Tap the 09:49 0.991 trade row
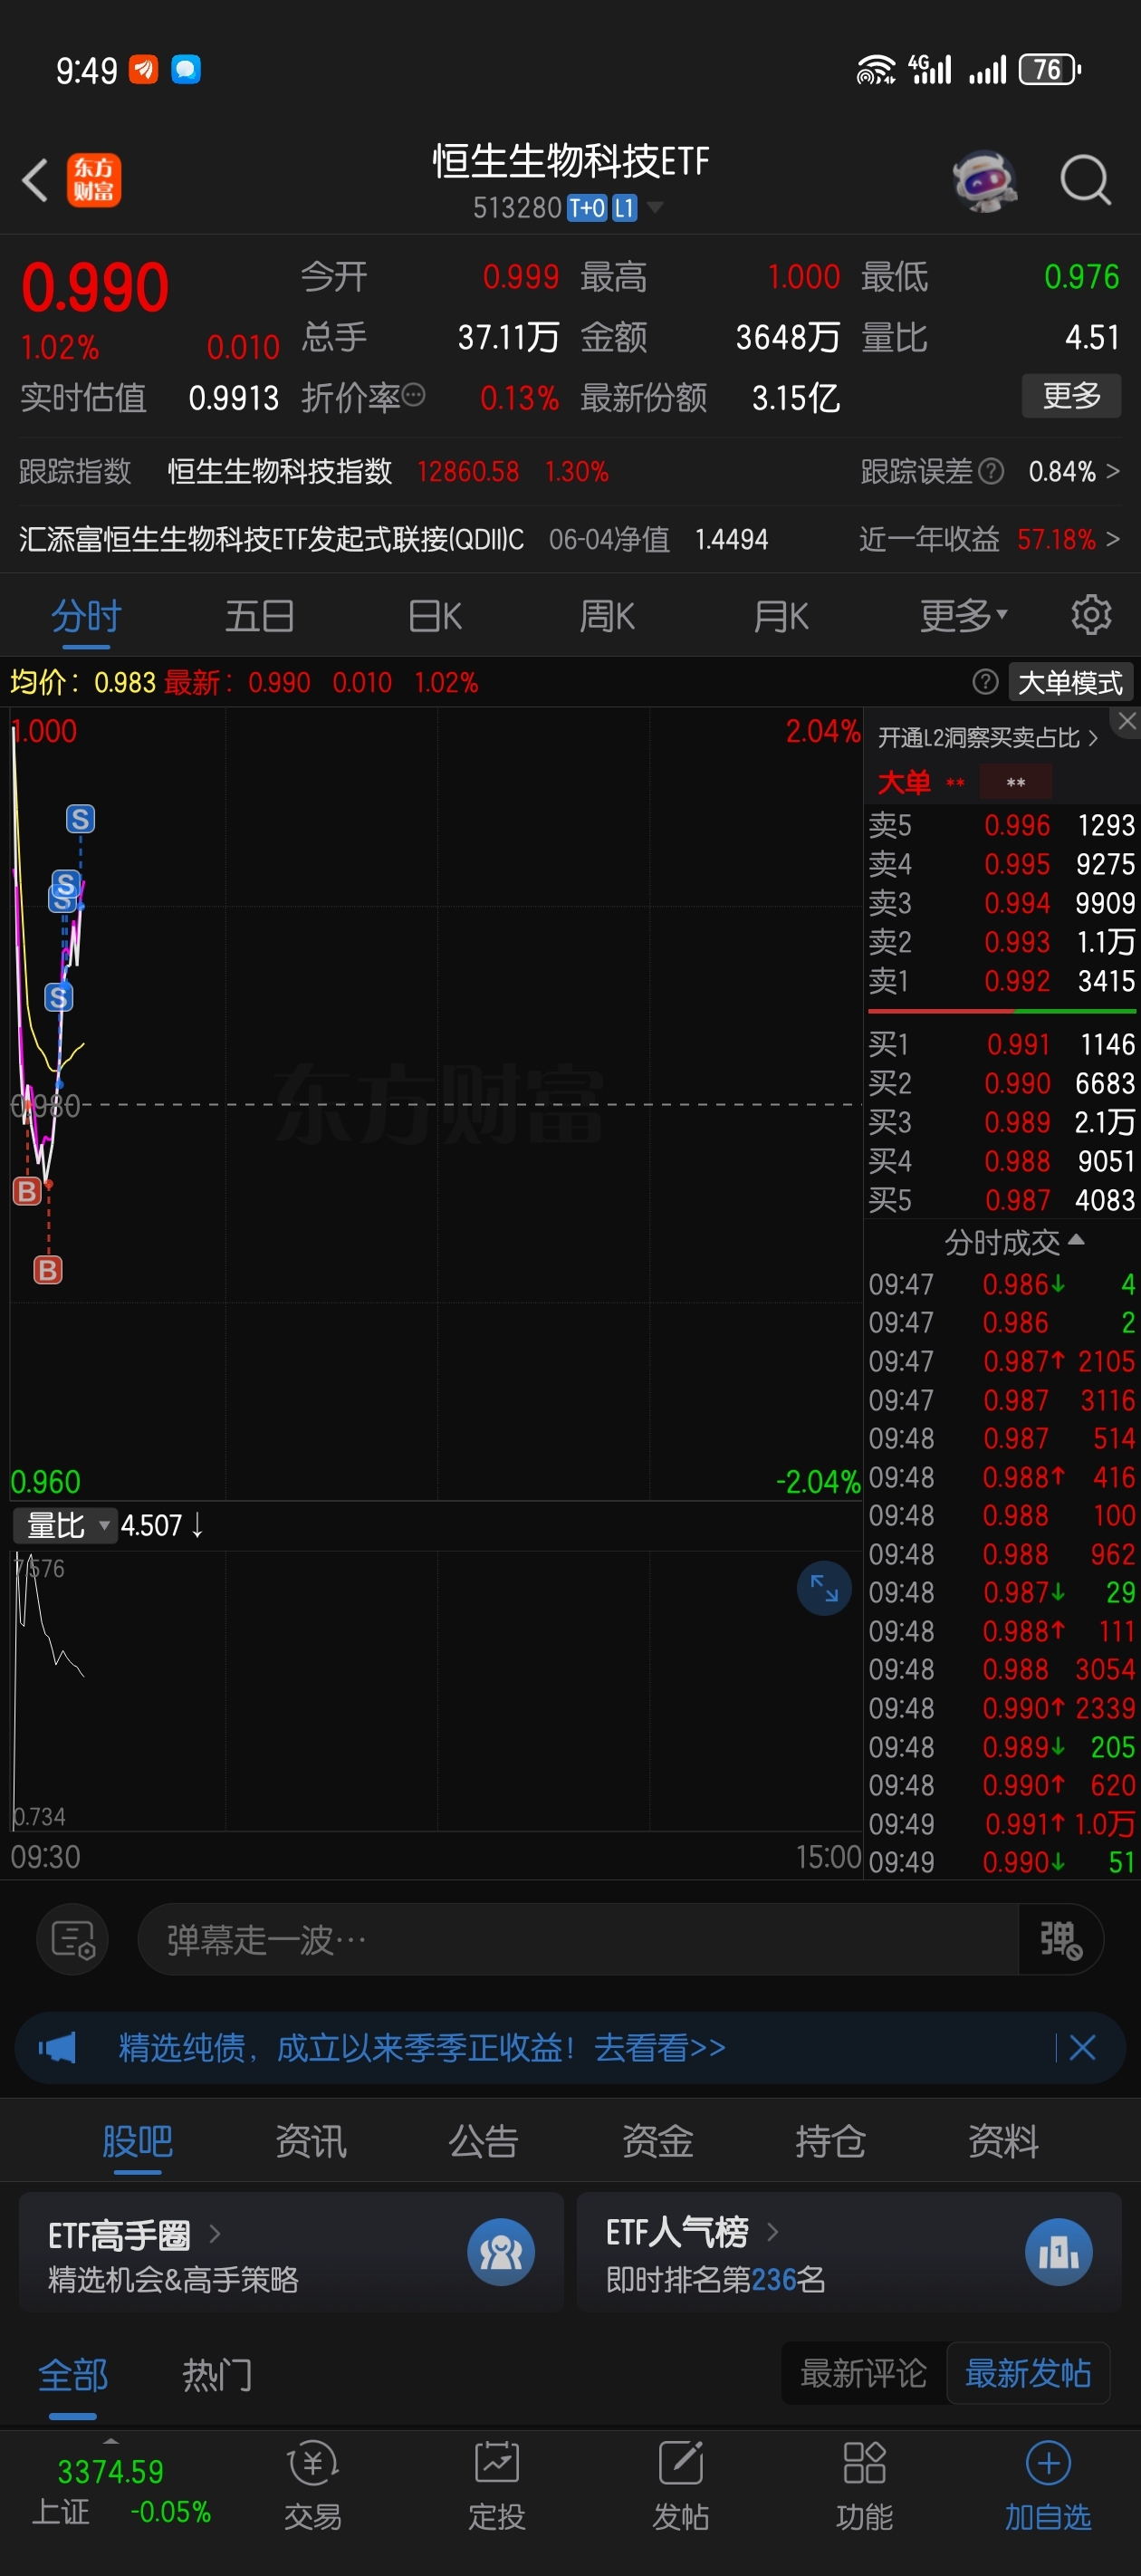Screen dimensions: 1141x2576 pos(1002,1823)
